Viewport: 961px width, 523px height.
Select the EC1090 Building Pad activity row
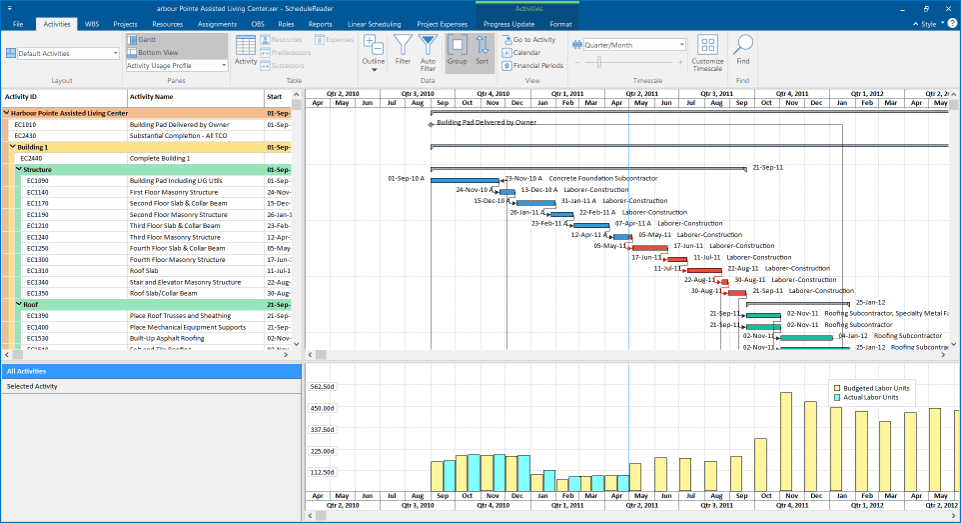tap(147, 181)
